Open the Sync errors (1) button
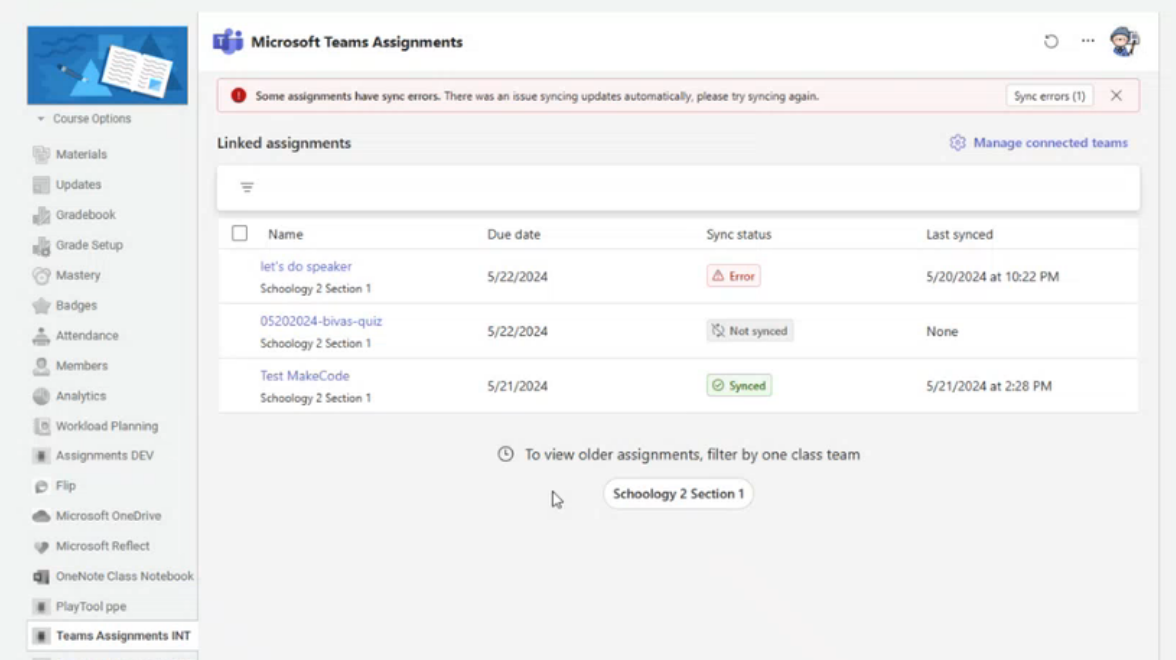 pyautogui.click(x=1049, y=96)
